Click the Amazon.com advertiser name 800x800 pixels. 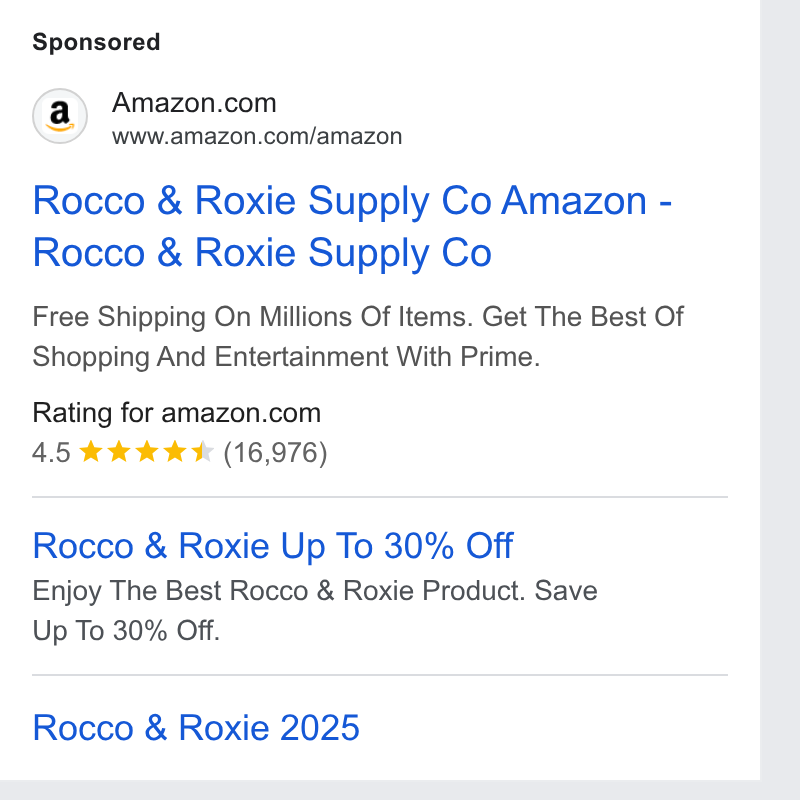(194, 103)
